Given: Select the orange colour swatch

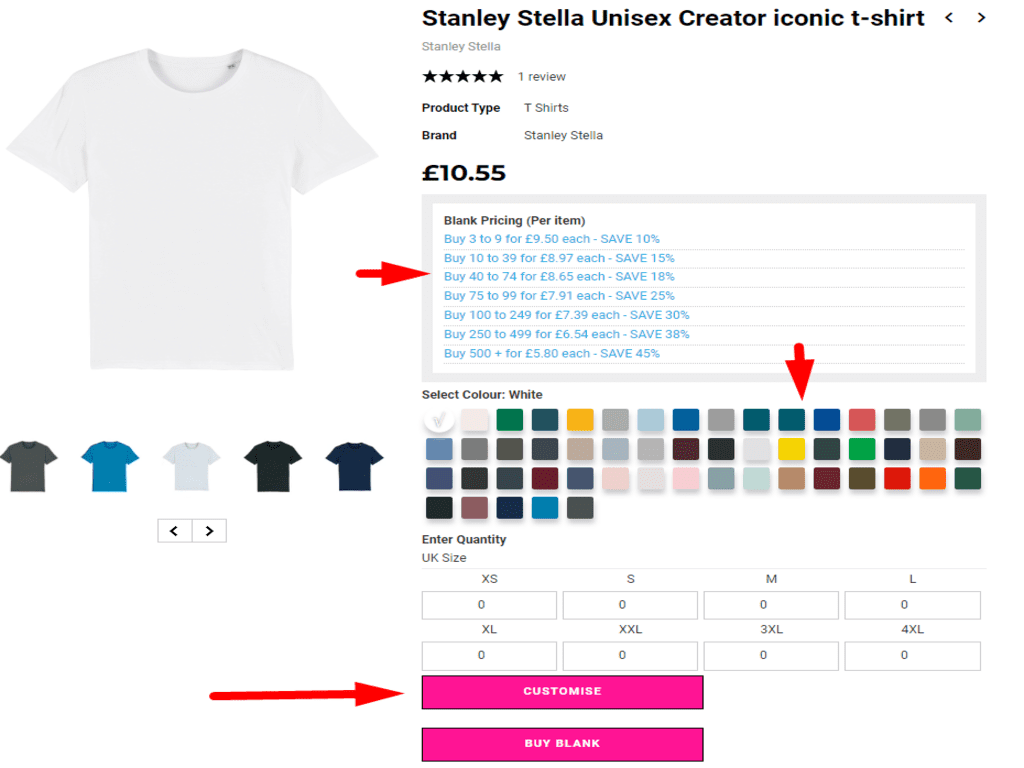Looking at the screenshot, I should pyautogui.click(x=931, y=478).
